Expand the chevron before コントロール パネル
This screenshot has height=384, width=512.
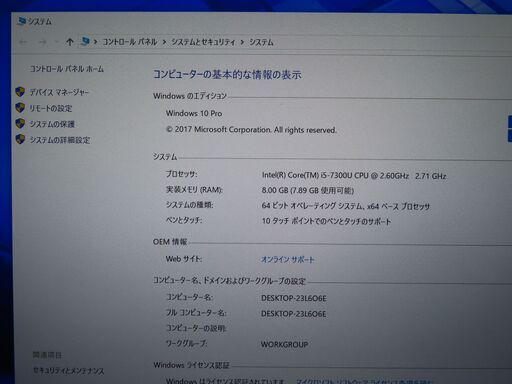click(96, 42)
